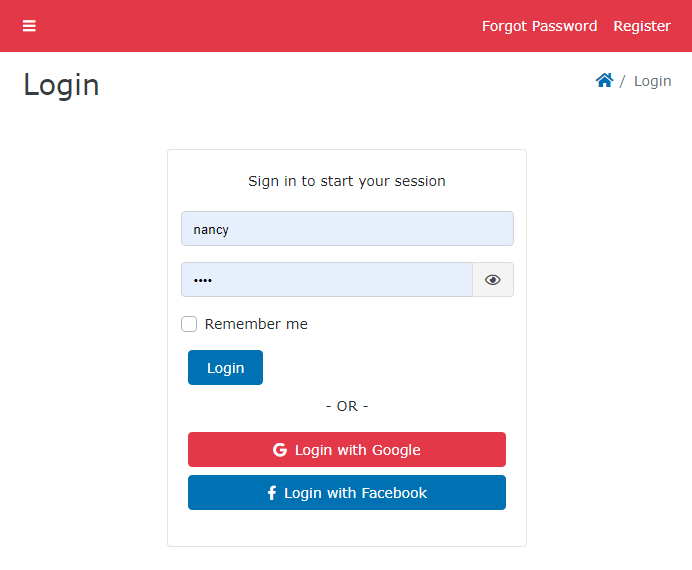Click the Sign in to start your session text
The height and width of the screenshot is (570, 692).
(x=347, y=181)
